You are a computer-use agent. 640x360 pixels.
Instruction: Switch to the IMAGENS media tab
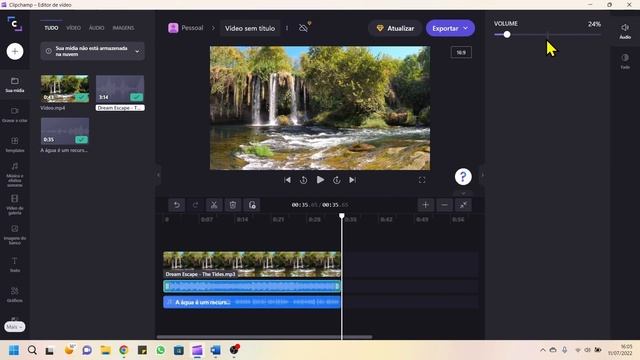pyautogui.click(x=123, y=28)
